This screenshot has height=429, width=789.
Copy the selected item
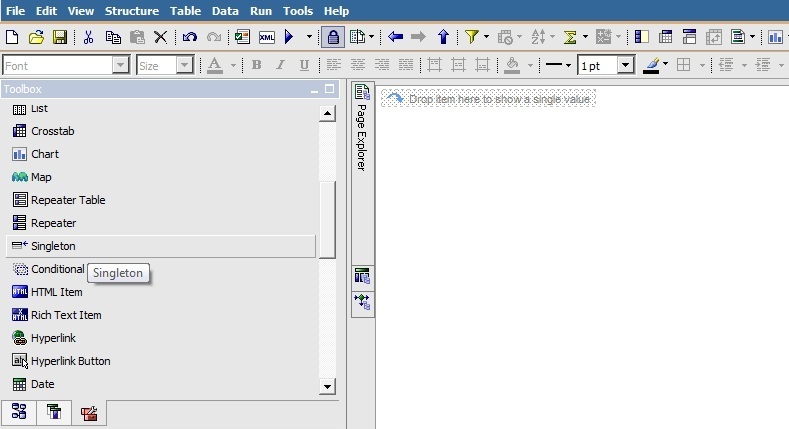pos(113,37)
